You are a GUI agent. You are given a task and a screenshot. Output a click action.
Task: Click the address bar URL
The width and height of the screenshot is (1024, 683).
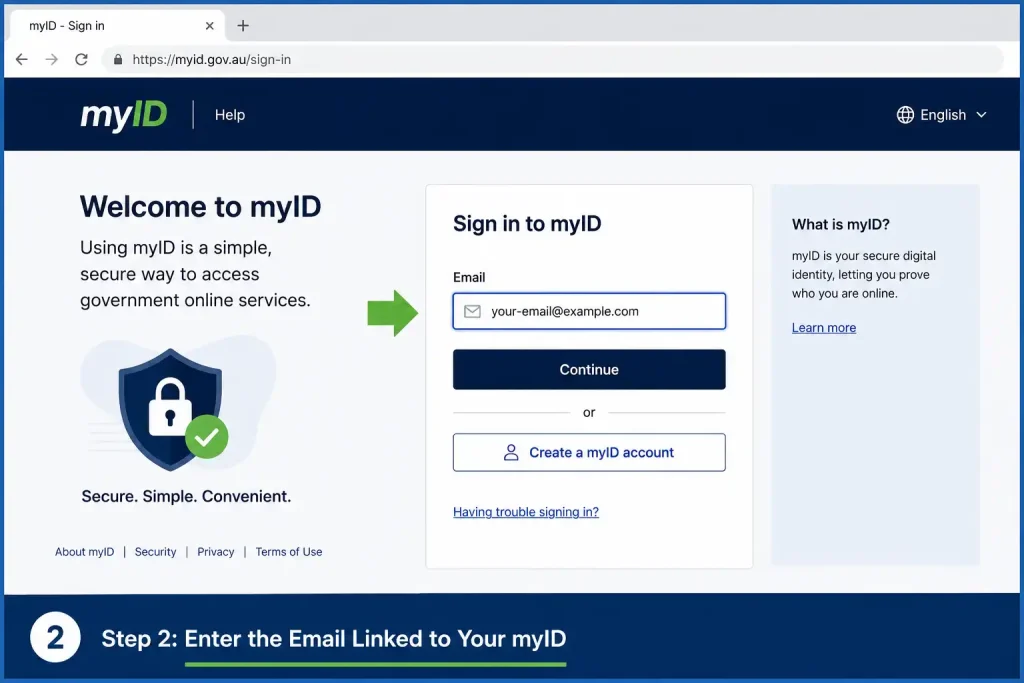coord(212,59)
